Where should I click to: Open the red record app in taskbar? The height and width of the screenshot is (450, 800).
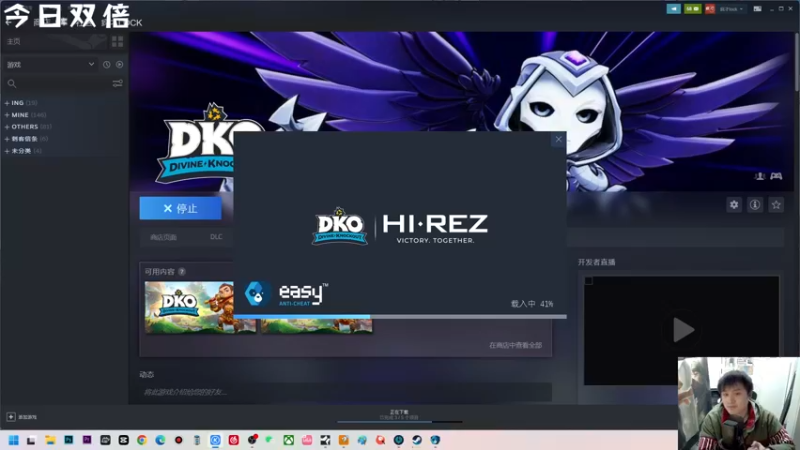[x=179, y=440]
